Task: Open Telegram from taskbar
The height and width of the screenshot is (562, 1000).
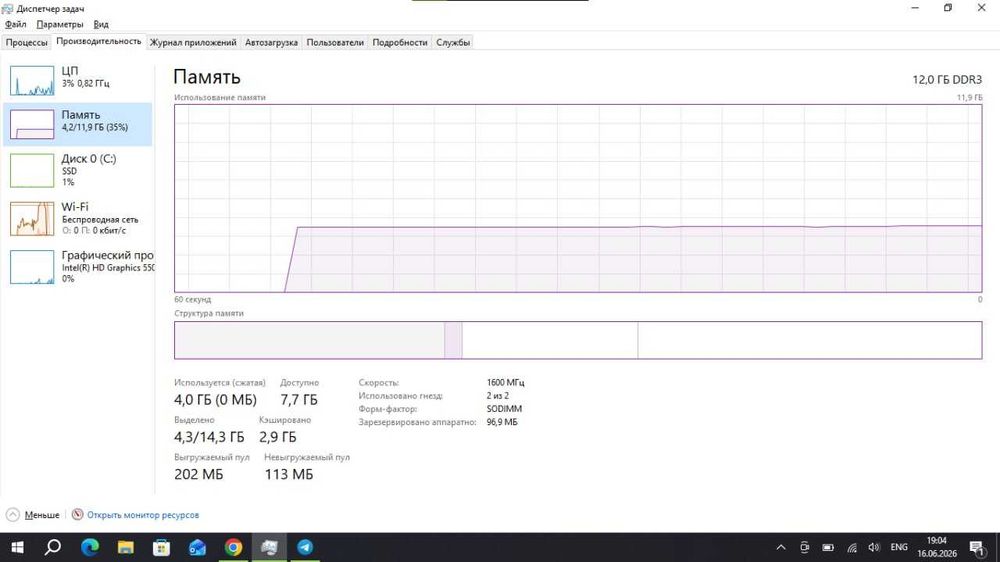Action: 305,547
